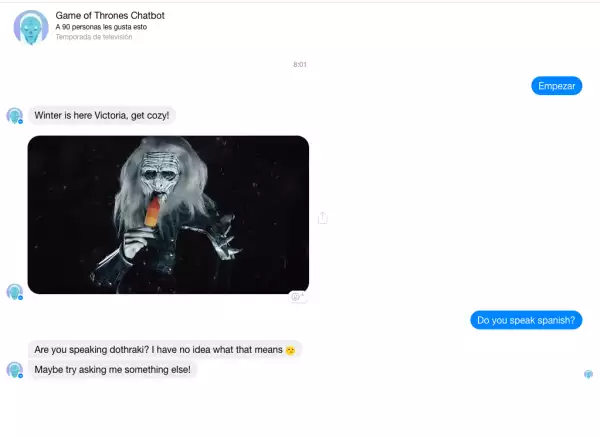Click the 8:01 timestamp
Screen dimensions: 600x438
pos(300,64)
